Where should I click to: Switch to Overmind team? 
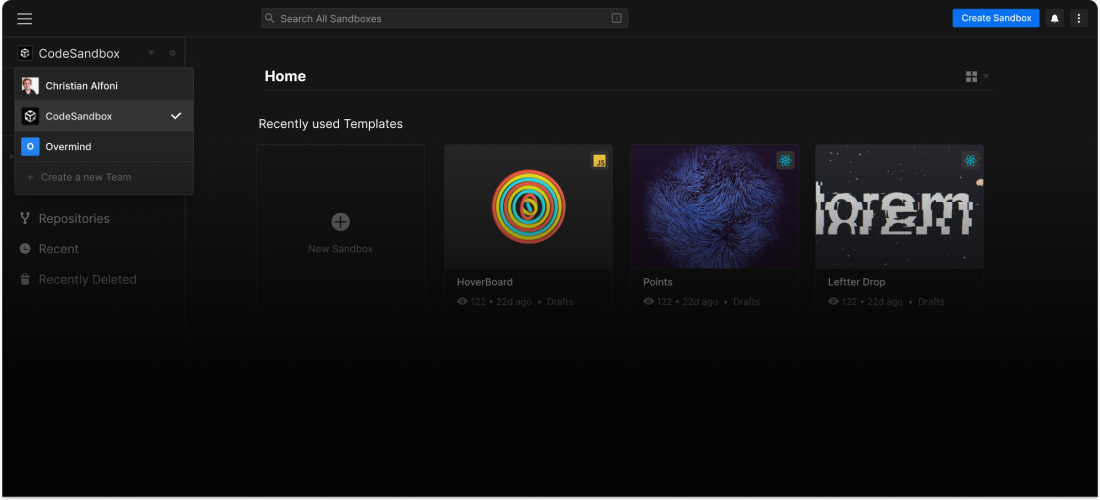[104, 147]
